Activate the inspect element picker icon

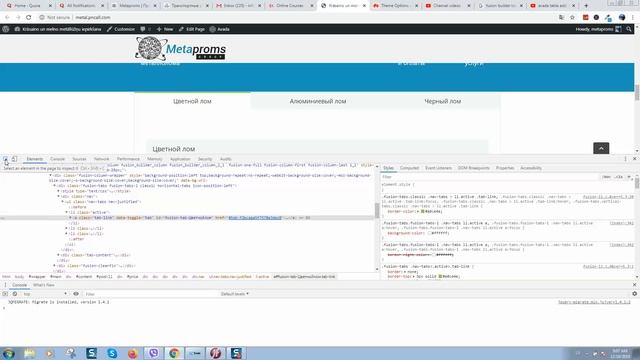point(6,159)
